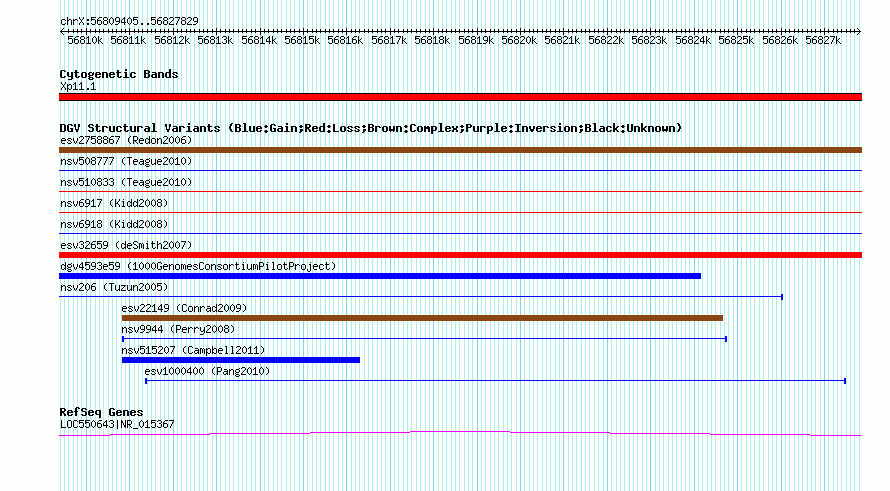Image resolution: width=890 pixels, height=491 pixels.
Task: Open the nsv6917 (Kidd2008) variant label
Action: [x=114, y=203]
